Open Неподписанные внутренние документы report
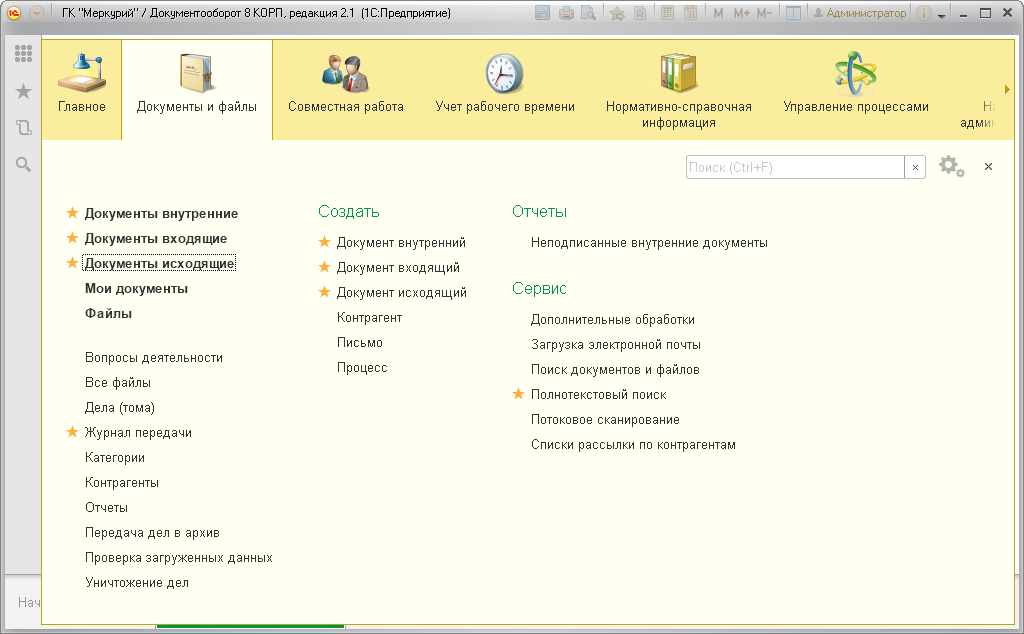This screenshot has width=1024, height=634. pyautogui.click(x=649, y=242)
